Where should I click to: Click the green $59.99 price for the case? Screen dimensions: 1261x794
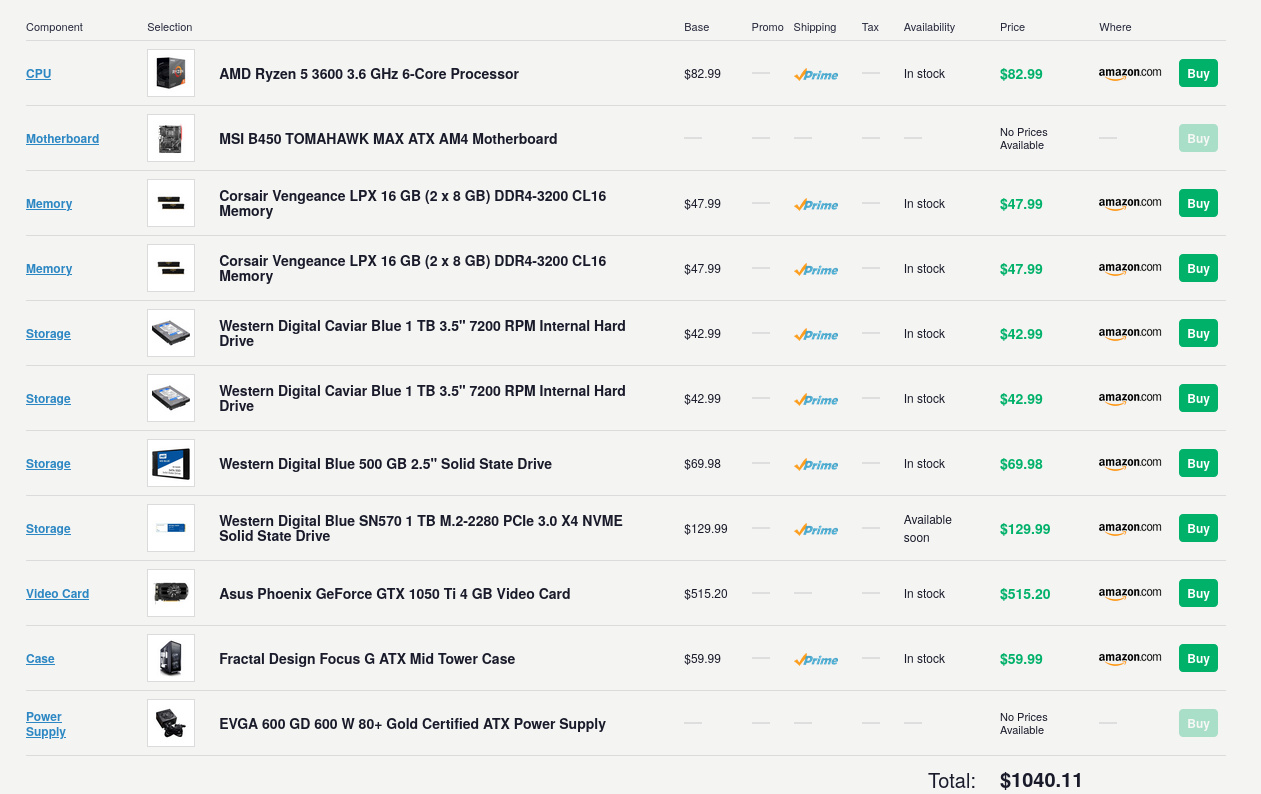tap(1021, 659)
